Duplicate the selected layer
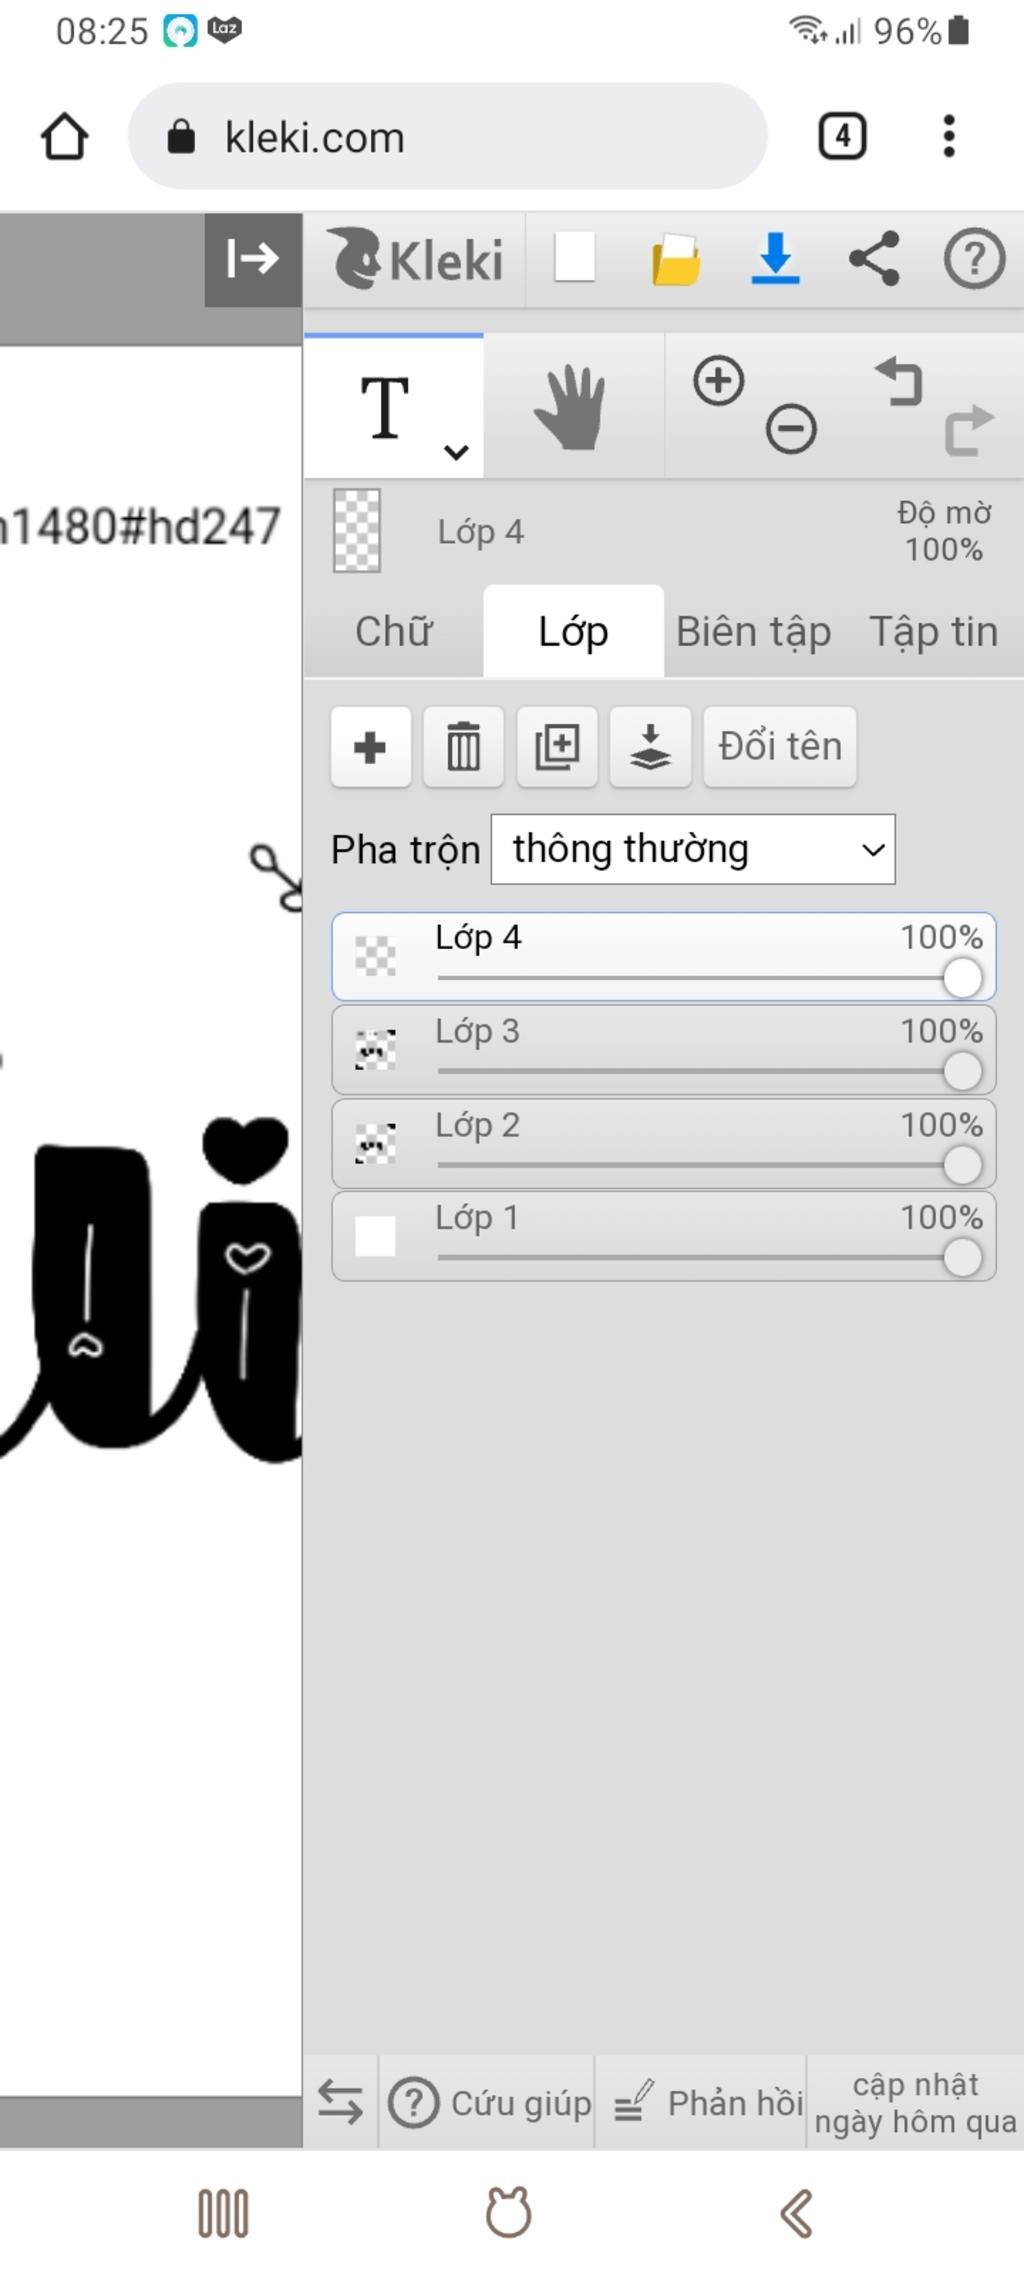The image size is (1024, 2276). [557, 747]
